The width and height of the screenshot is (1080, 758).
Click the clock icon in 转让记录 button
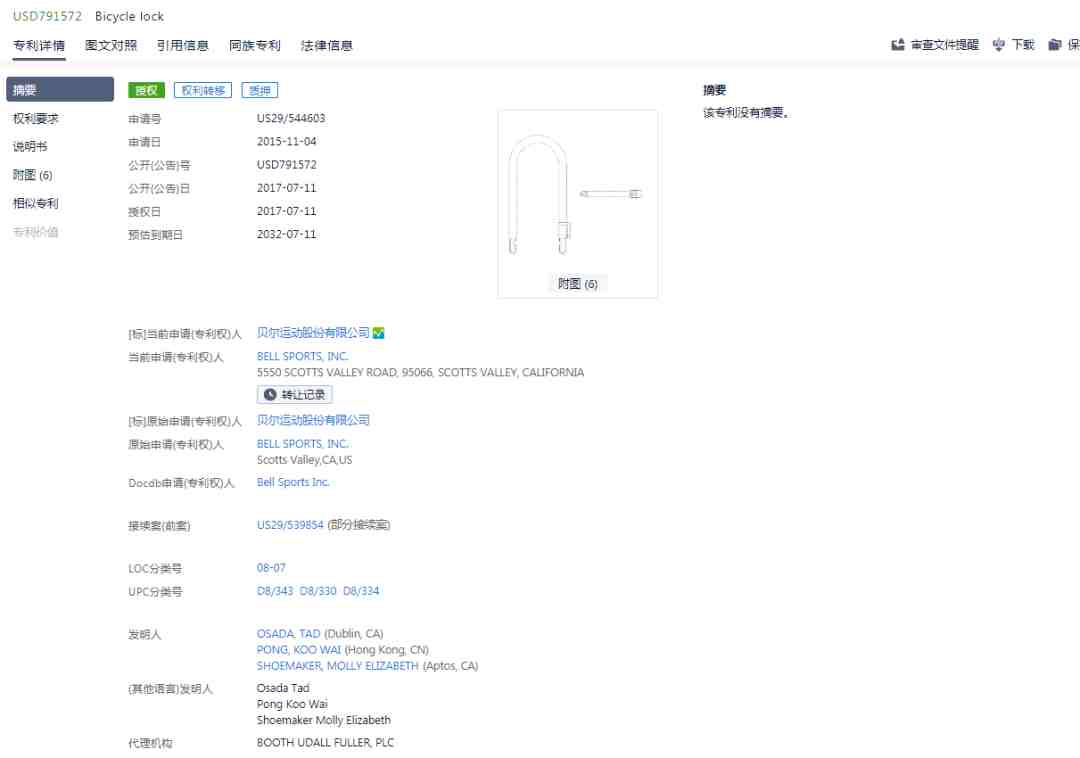click(x=270, y=394)
